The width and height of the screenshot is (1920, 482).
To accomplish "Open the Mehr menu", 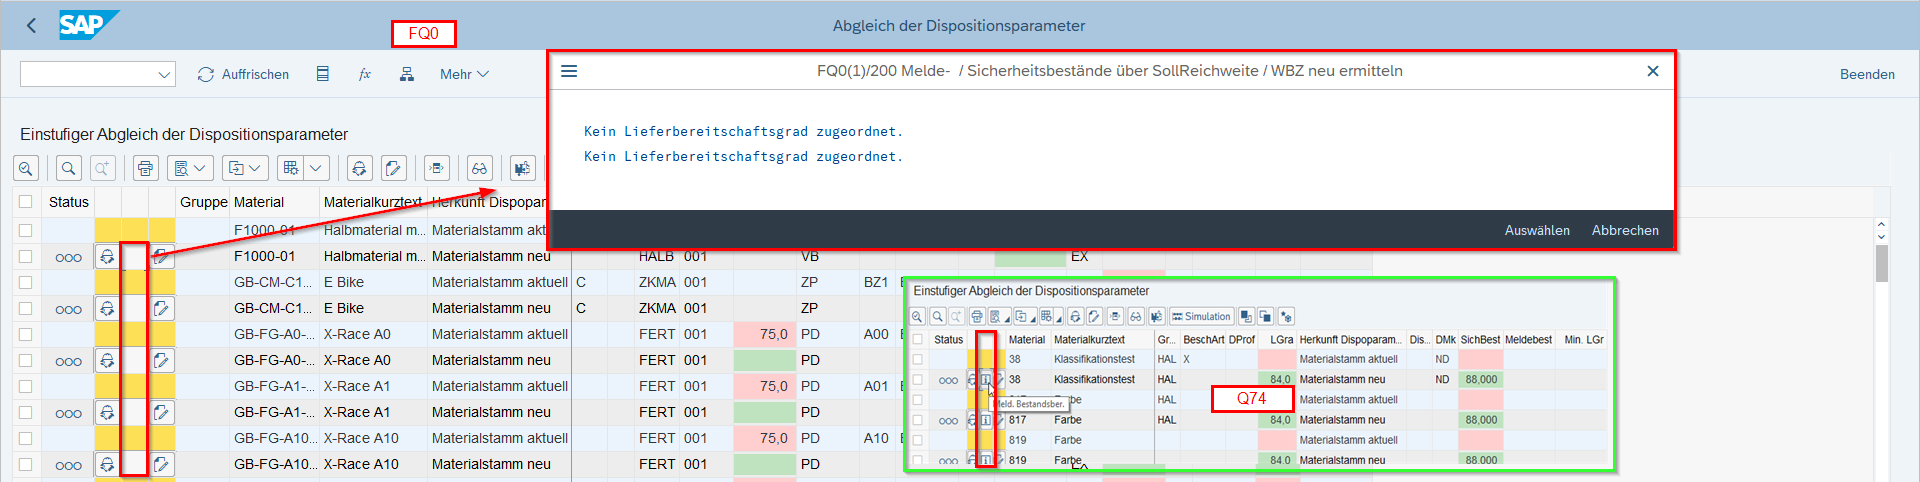I will (464, 74).
